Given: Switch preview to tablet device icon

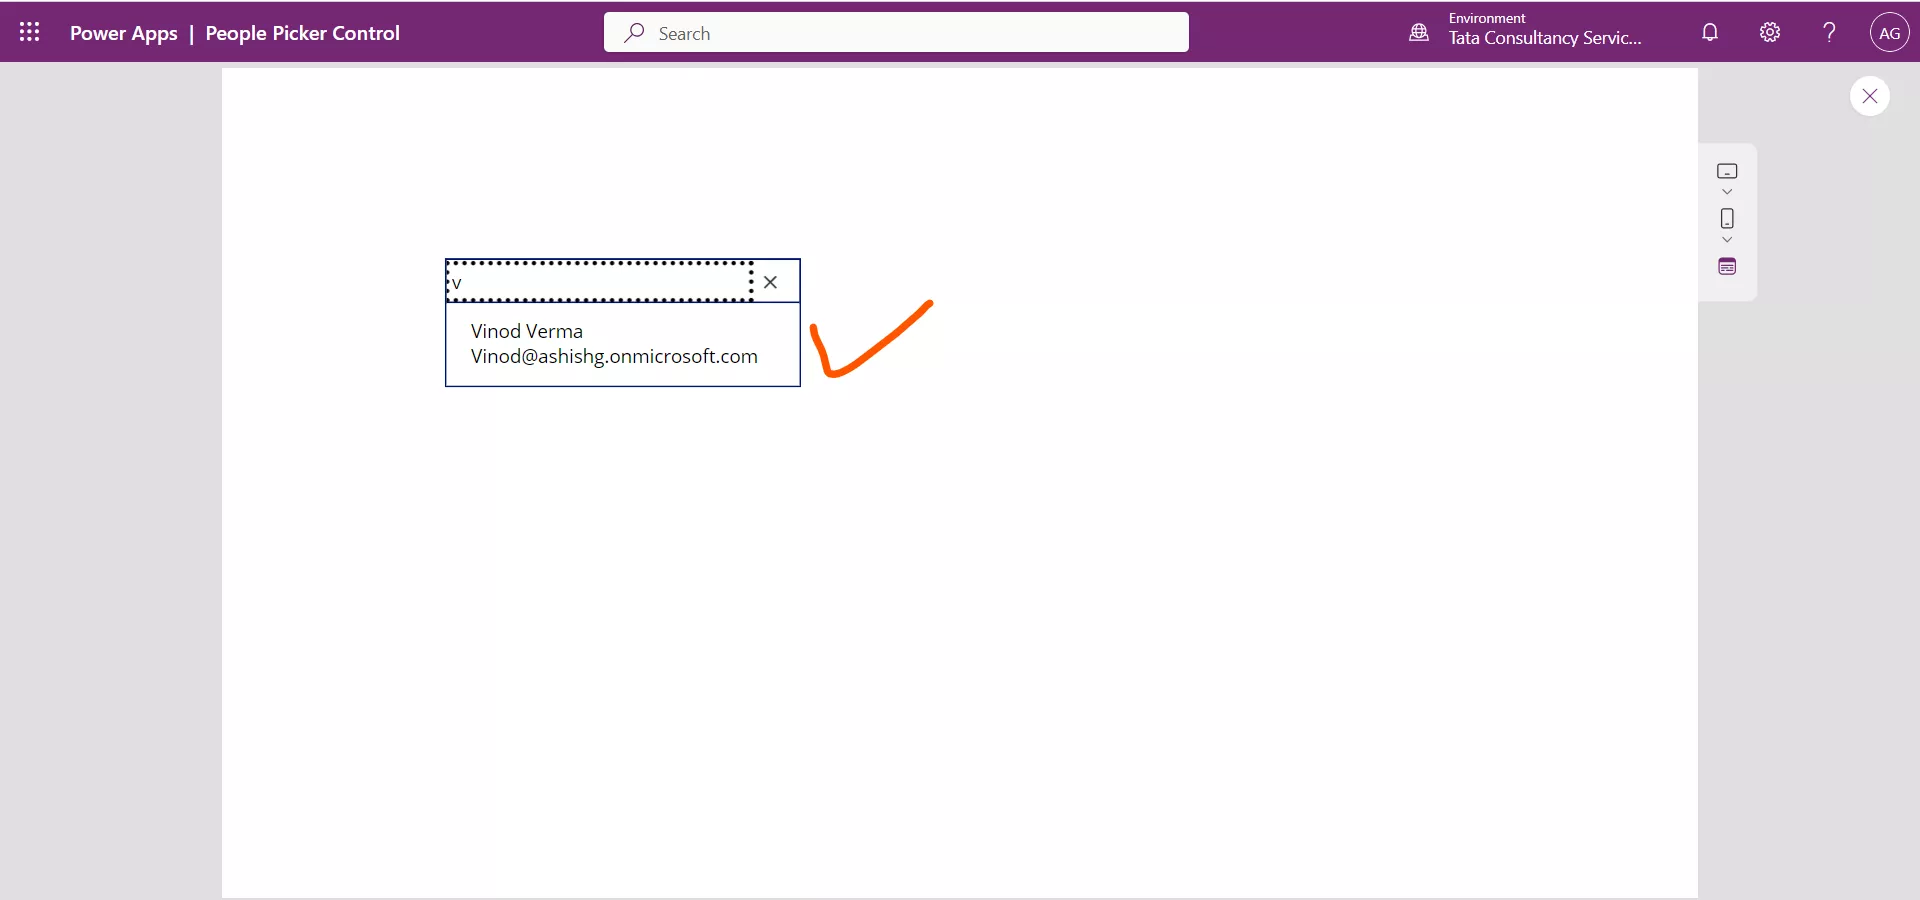Looking at the screenshot, I should [x=1727, y=172].
